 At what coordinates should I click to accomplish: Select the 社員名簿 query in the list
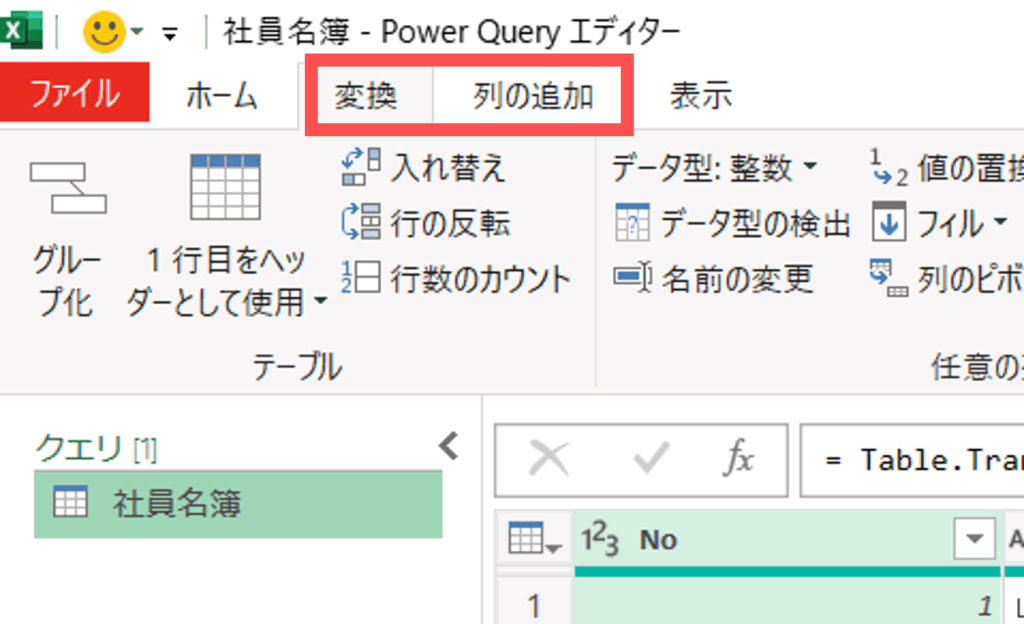click(237, 503)
